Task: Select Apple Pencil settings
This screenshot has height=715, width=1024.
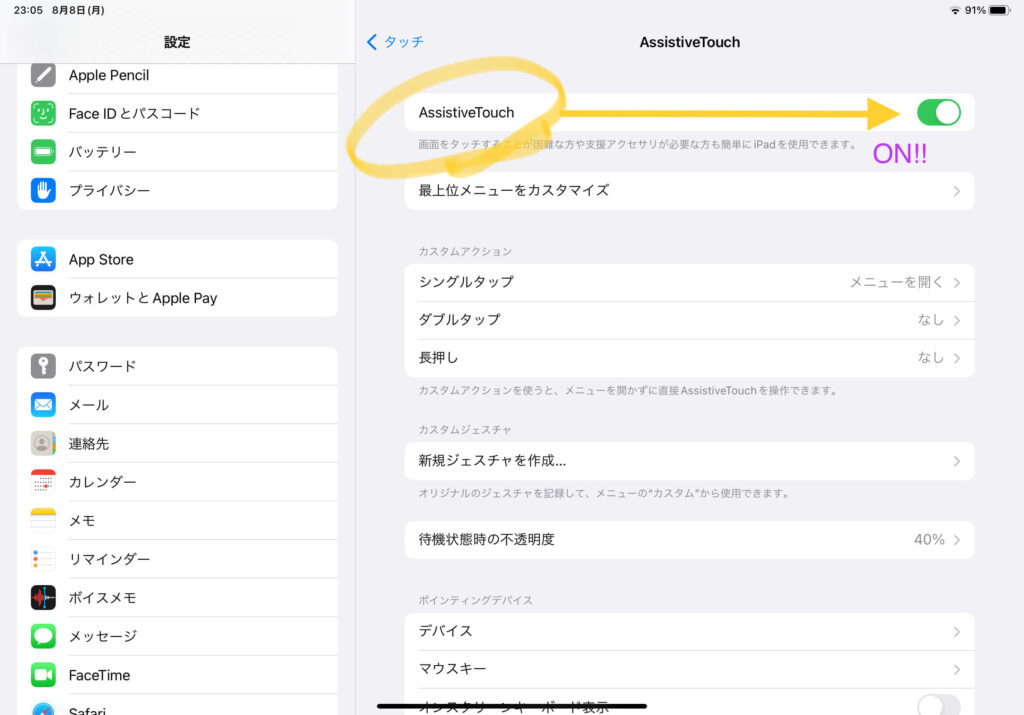Action: tap(178, 75)
